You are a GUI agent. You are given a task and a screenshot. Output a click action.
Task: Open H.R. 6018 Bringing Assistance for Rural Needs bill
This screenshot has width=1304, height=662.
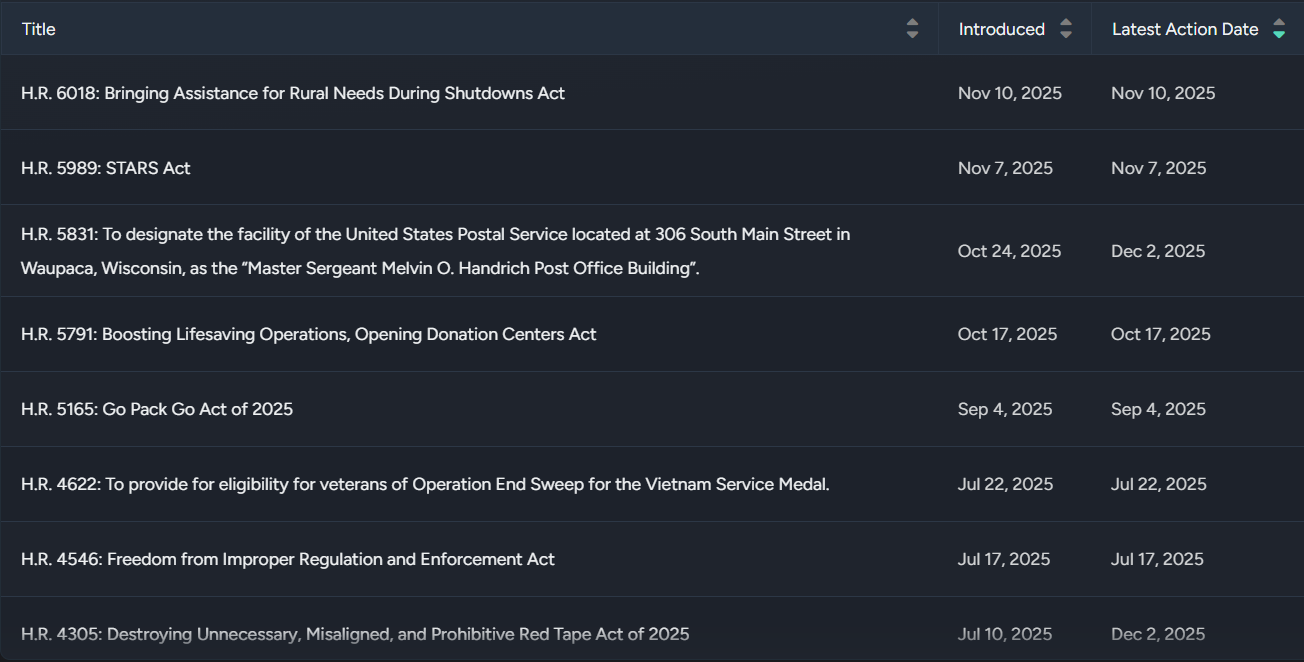(293, 93)
